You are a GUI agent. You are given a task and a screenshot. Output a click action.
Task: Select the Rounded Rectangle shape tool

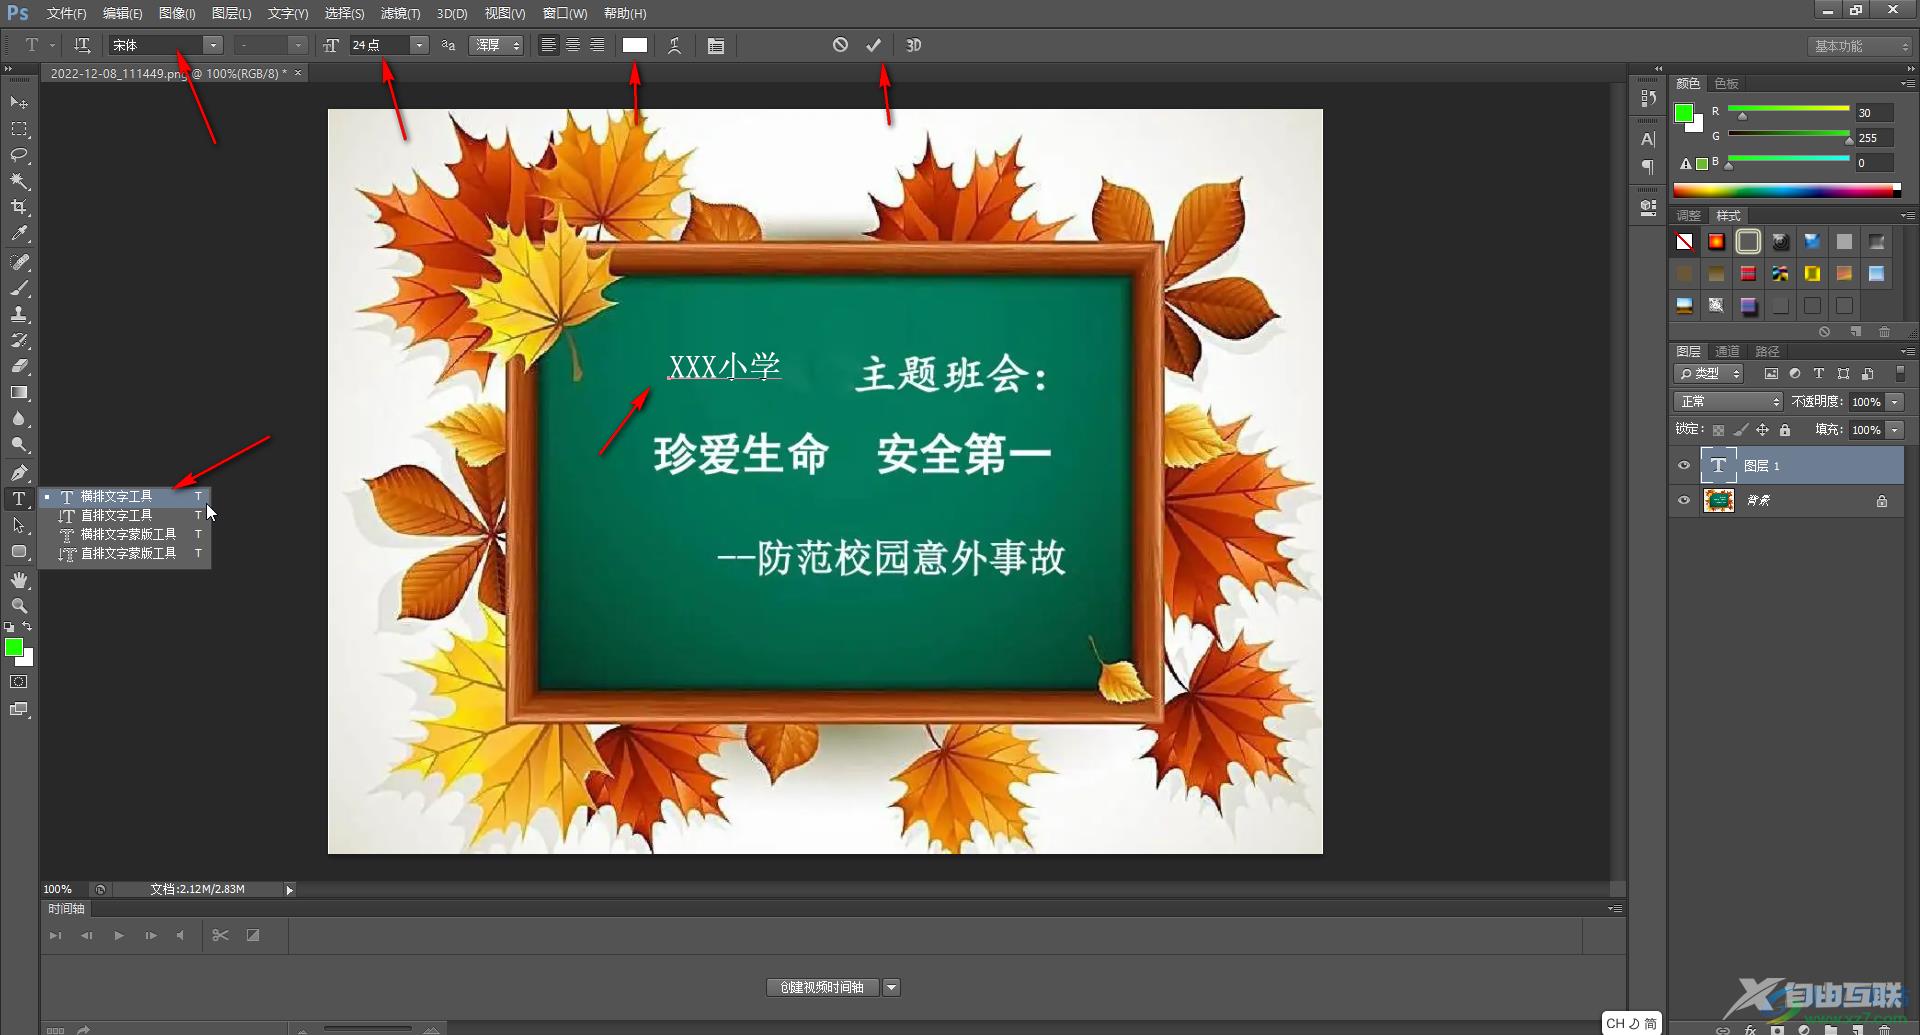click(x=19, y=552)
